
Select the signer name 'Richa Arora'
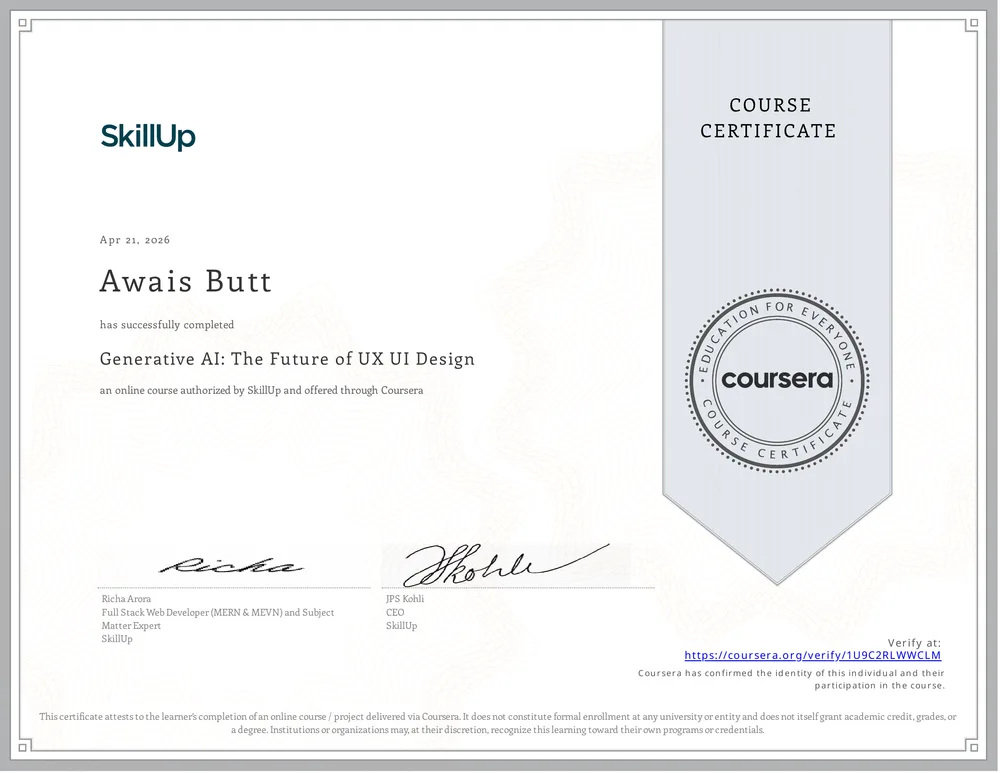[x=126, y=599]
